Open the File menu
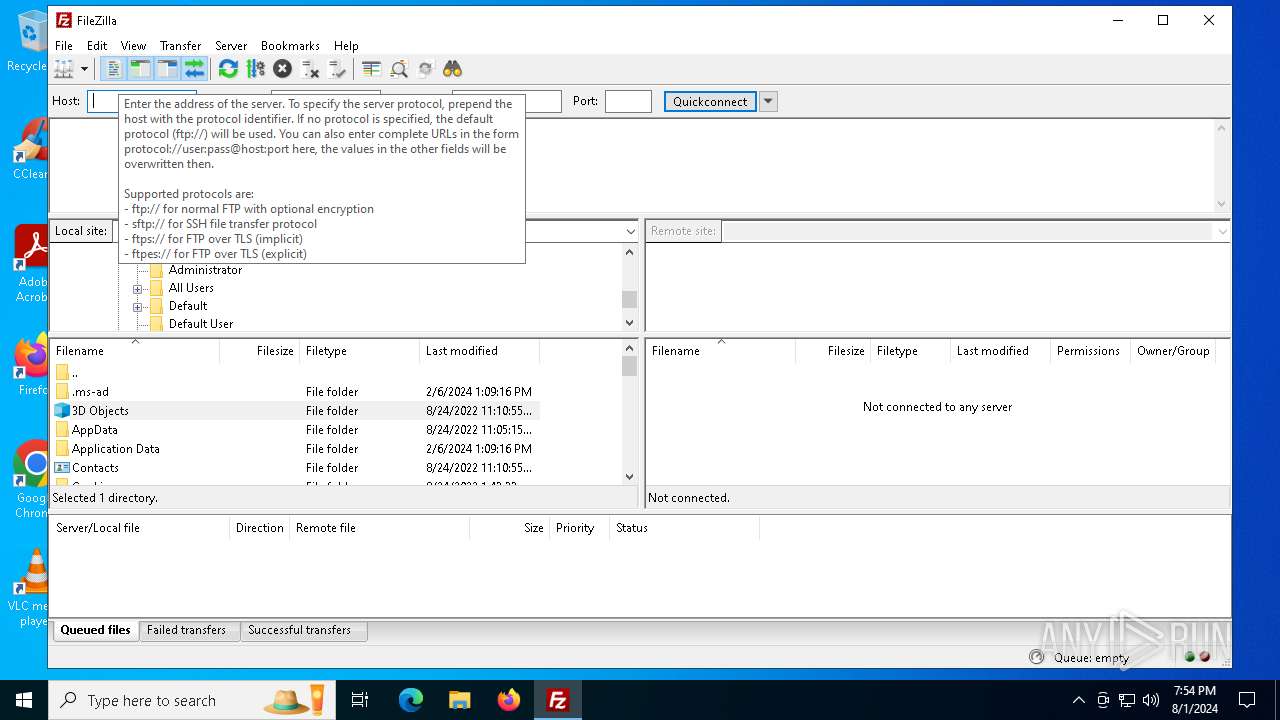 coord(64,46)
